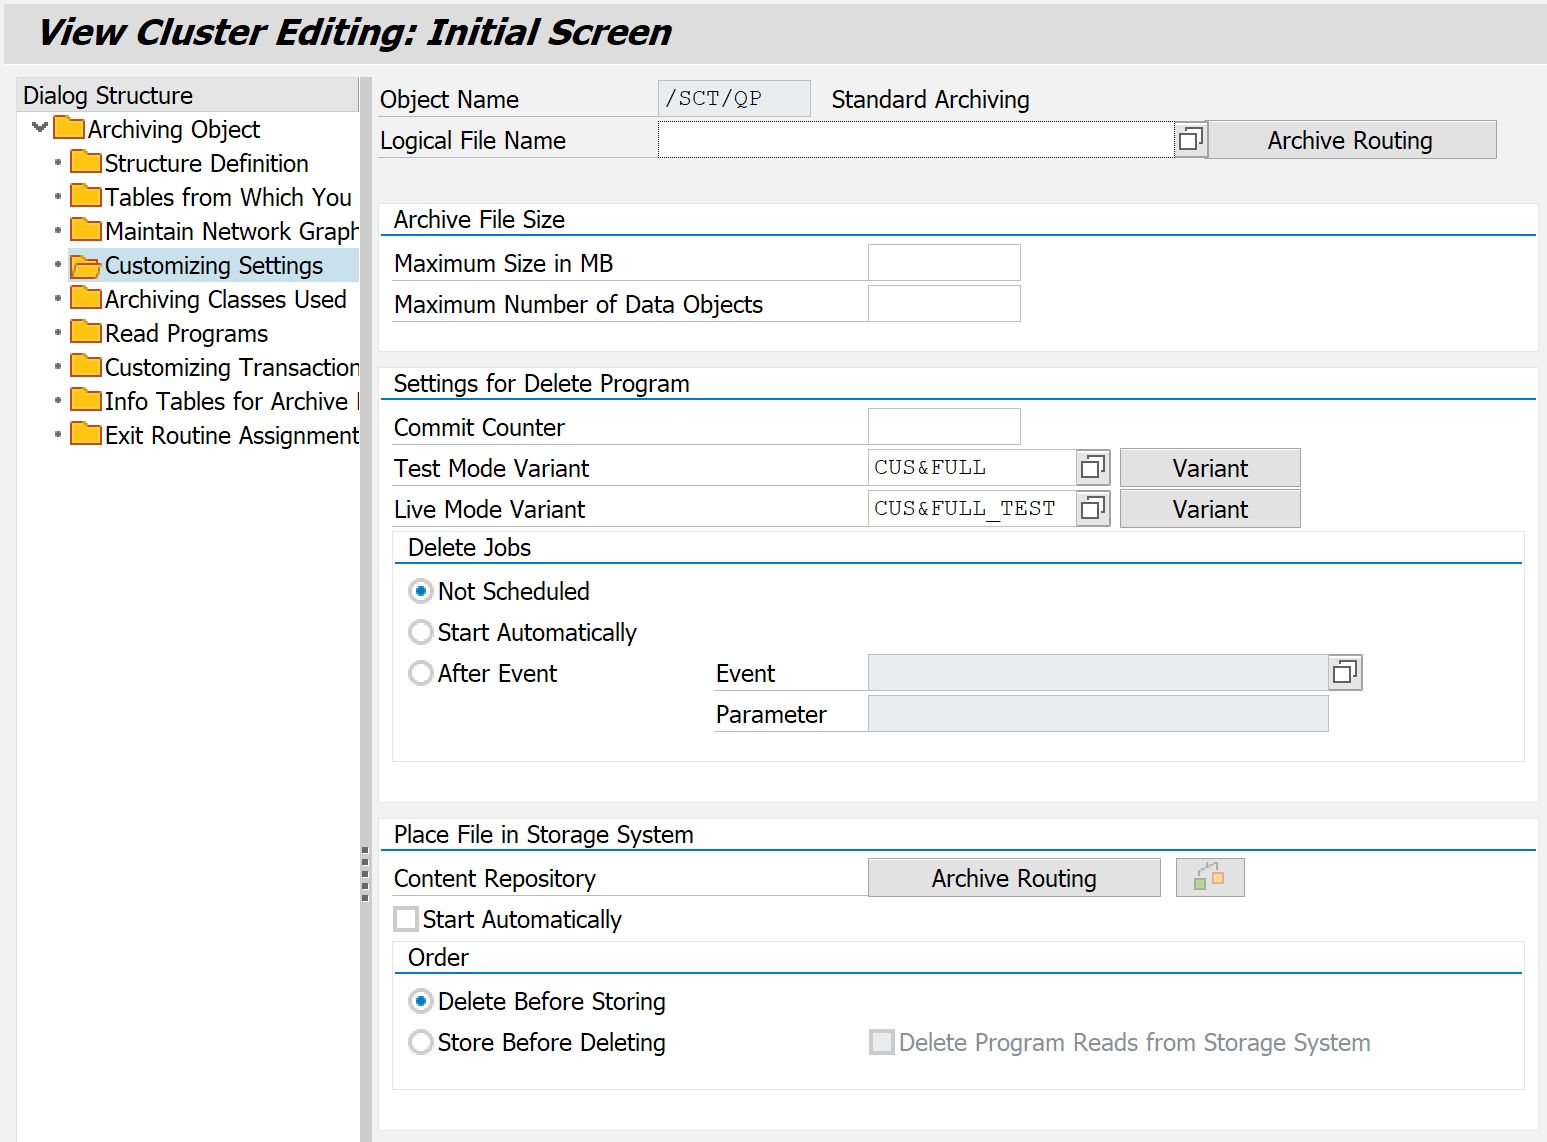
Task: Click the vertical splitter handle between panels
Action: coord(365,874)
